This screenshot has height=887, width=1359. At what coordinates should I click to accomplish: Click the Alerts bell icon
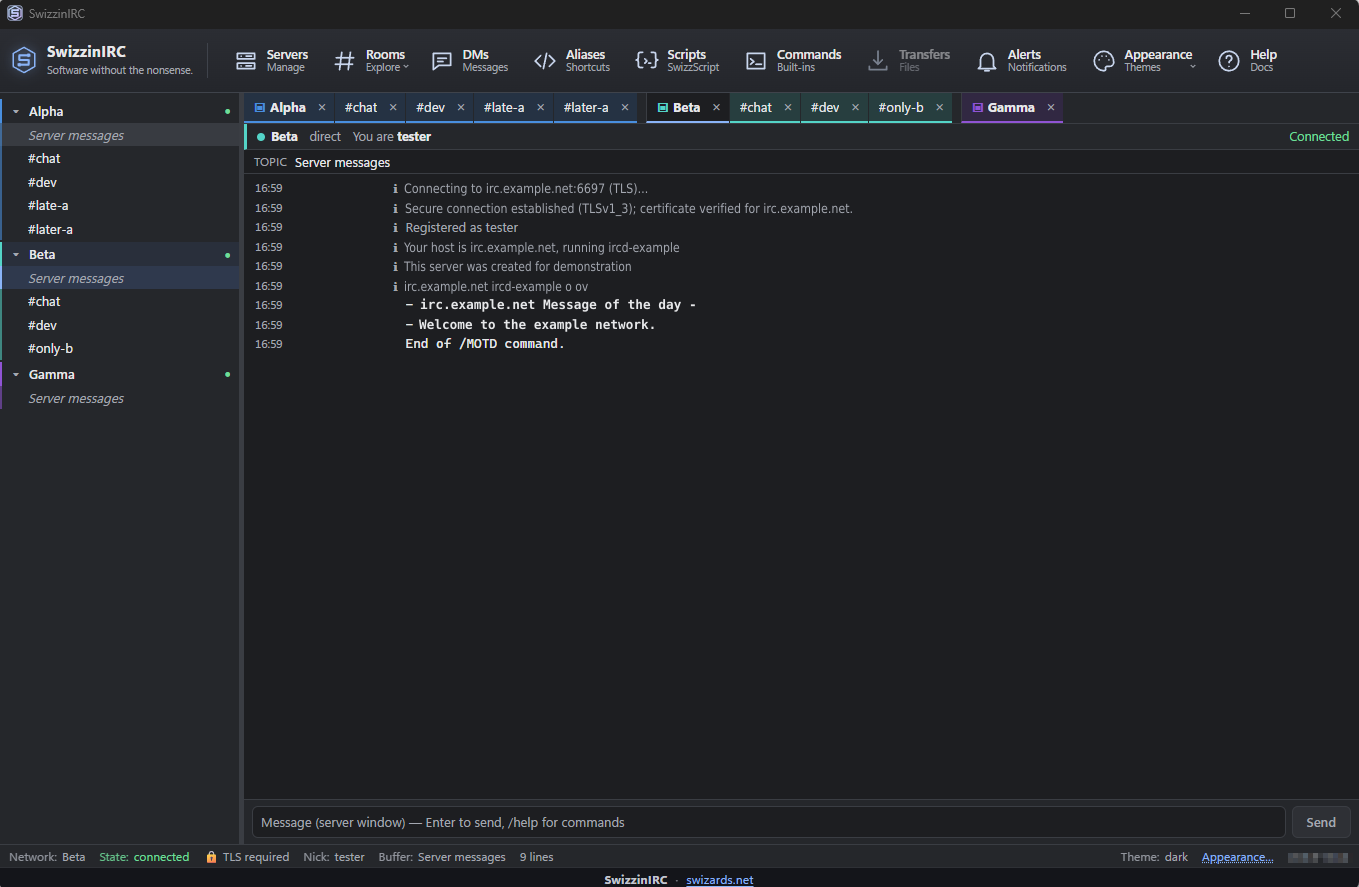tap(987, 61)
